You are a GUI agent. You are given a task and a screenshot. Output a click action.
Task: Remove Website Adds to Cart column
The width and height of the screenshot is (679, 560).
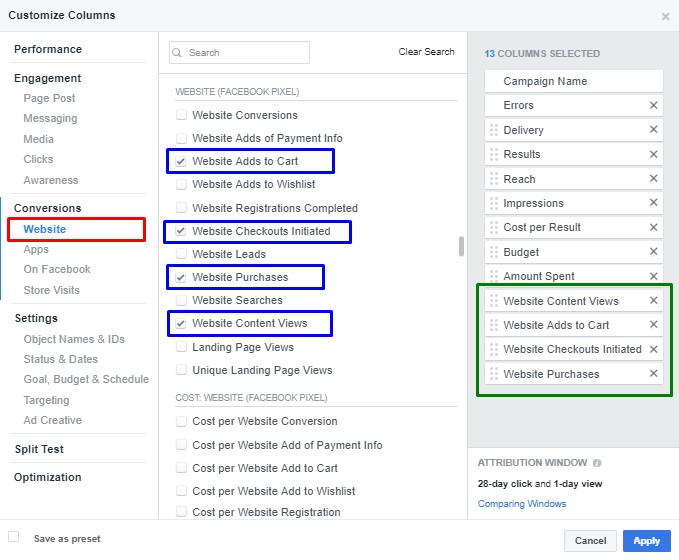coord(653,324)
